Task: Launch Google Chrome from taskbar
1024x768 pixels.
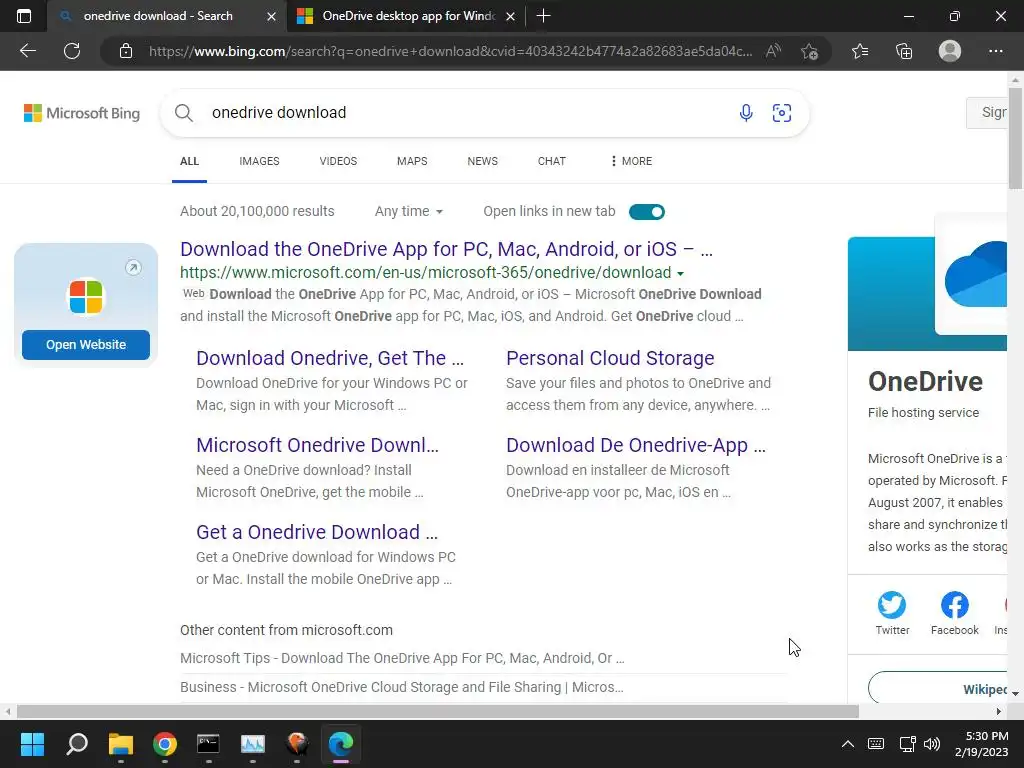Action: tap(165, 744)
